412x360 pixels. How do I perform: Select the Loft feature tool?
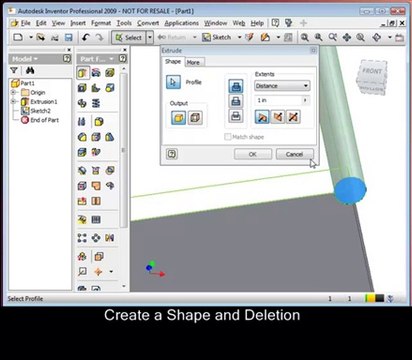(110, 88)
